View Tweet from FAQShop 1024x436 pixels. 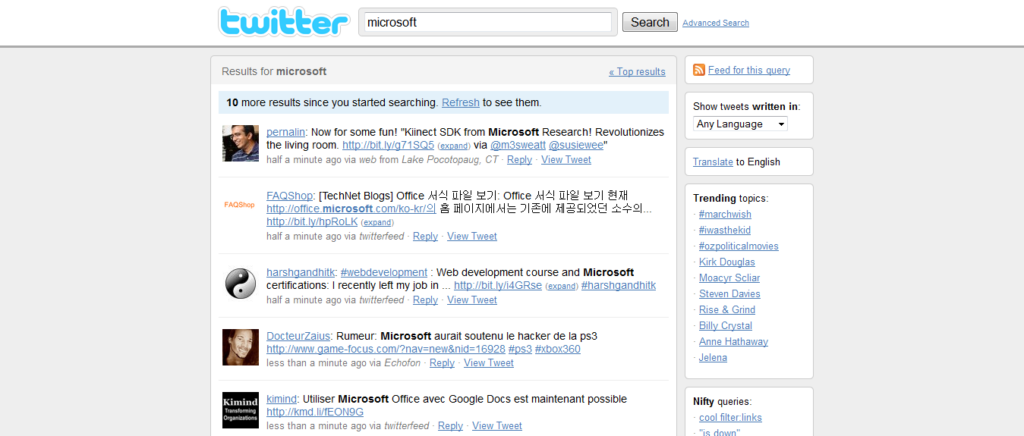[472, 236]
